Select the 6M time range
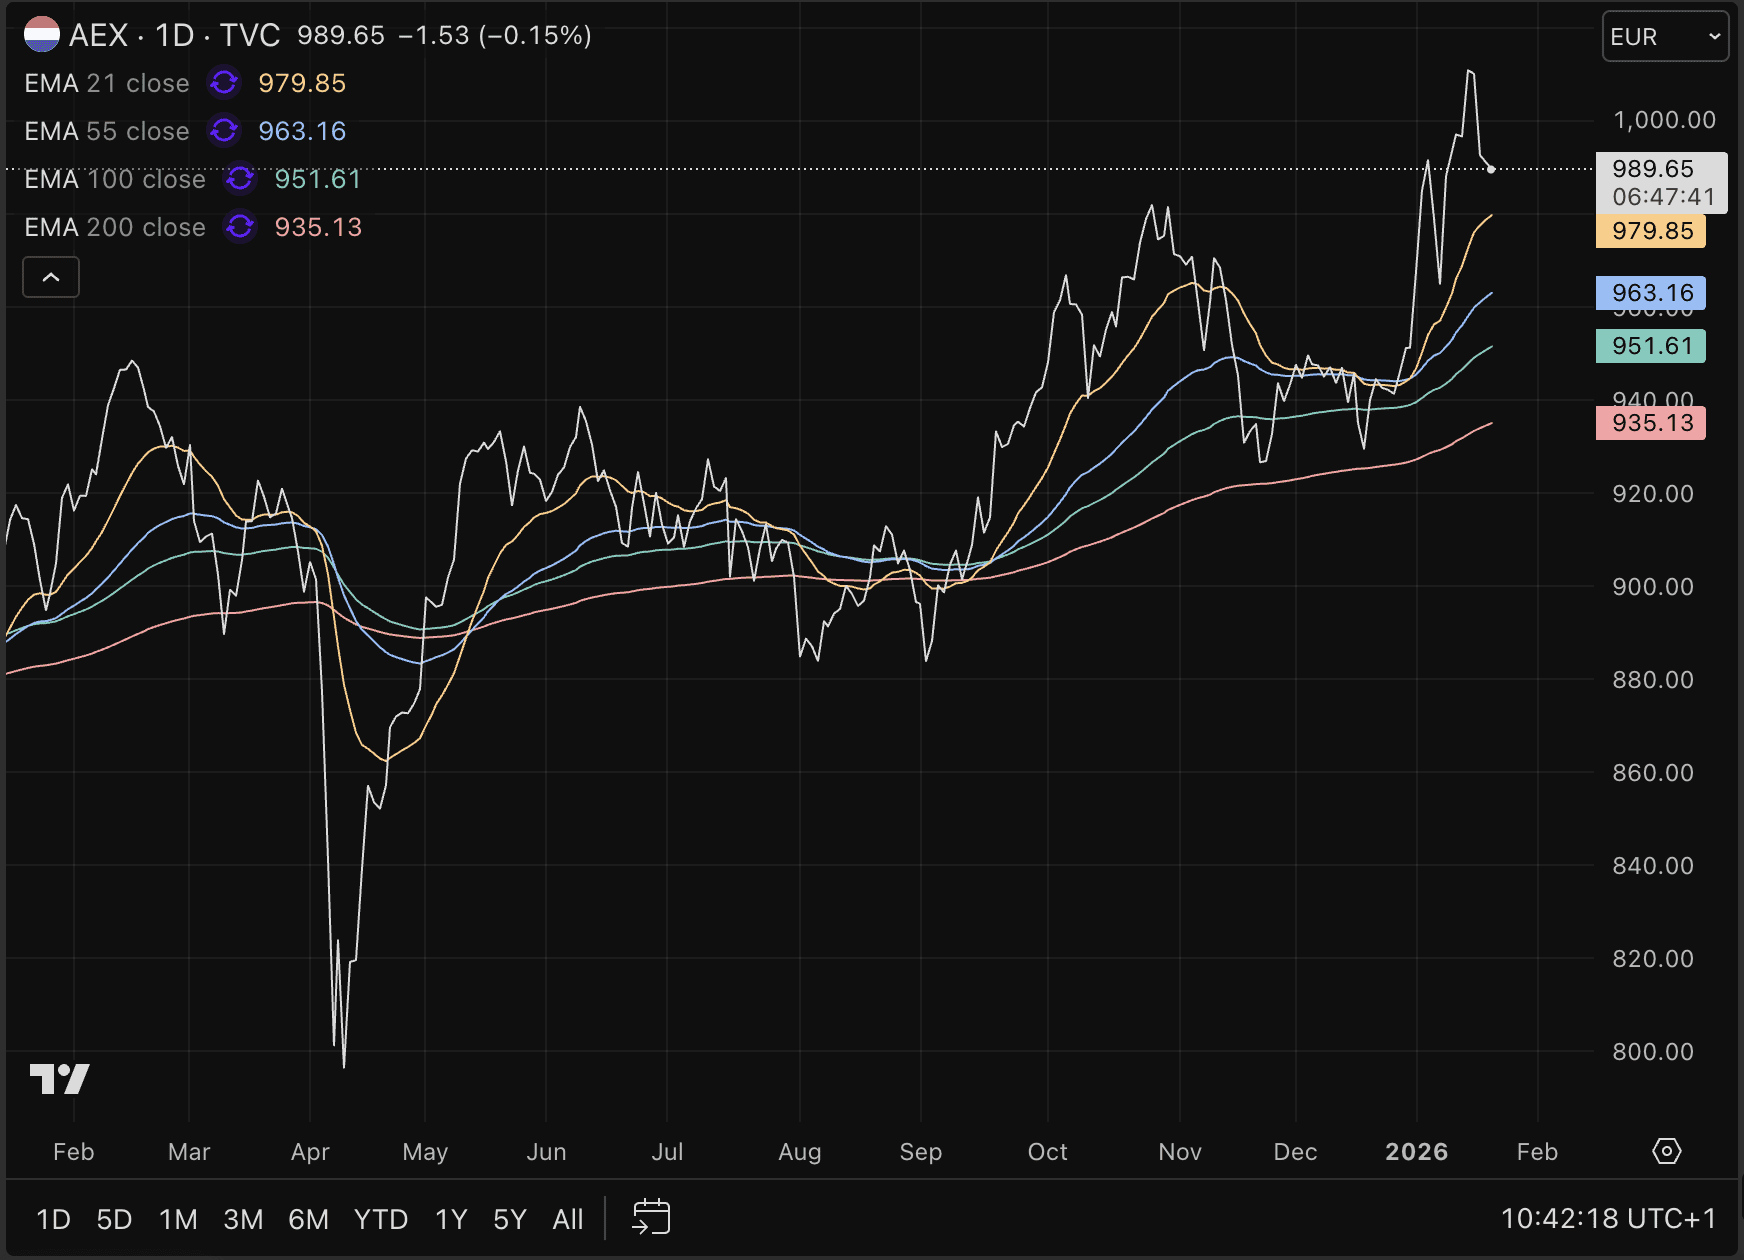The height and width of the screenshot is (1260, 1744). (309, 1219)
